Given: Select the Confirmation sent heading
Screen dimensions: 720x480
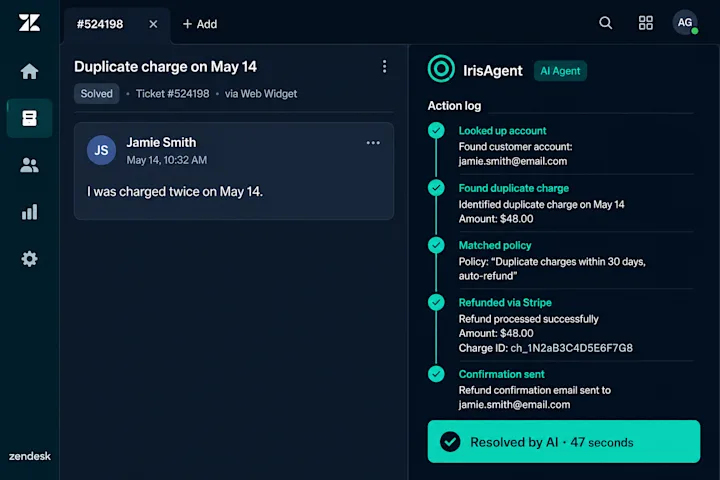Looking at the screenshot, I should pos(501,374).
